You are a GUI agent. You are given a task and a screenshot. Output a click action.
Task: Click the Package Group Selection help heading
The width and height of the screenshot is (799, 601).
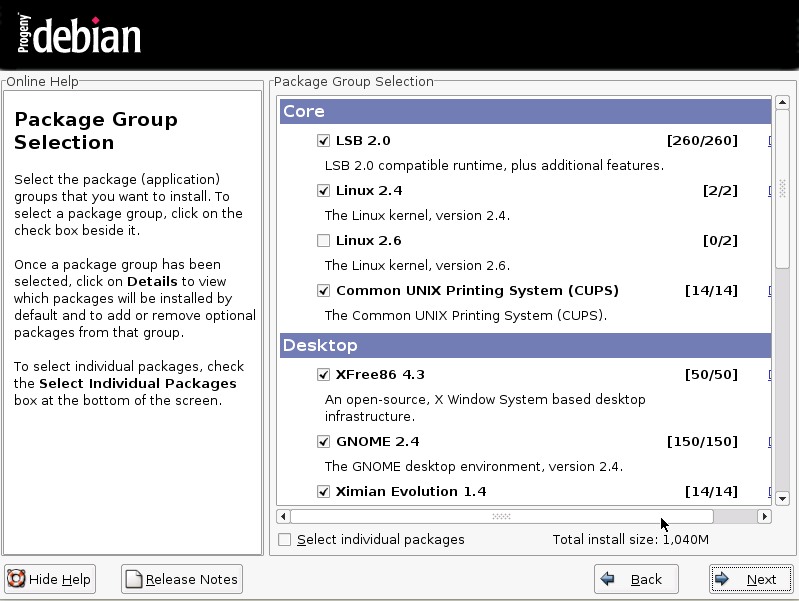pos(96,130)
